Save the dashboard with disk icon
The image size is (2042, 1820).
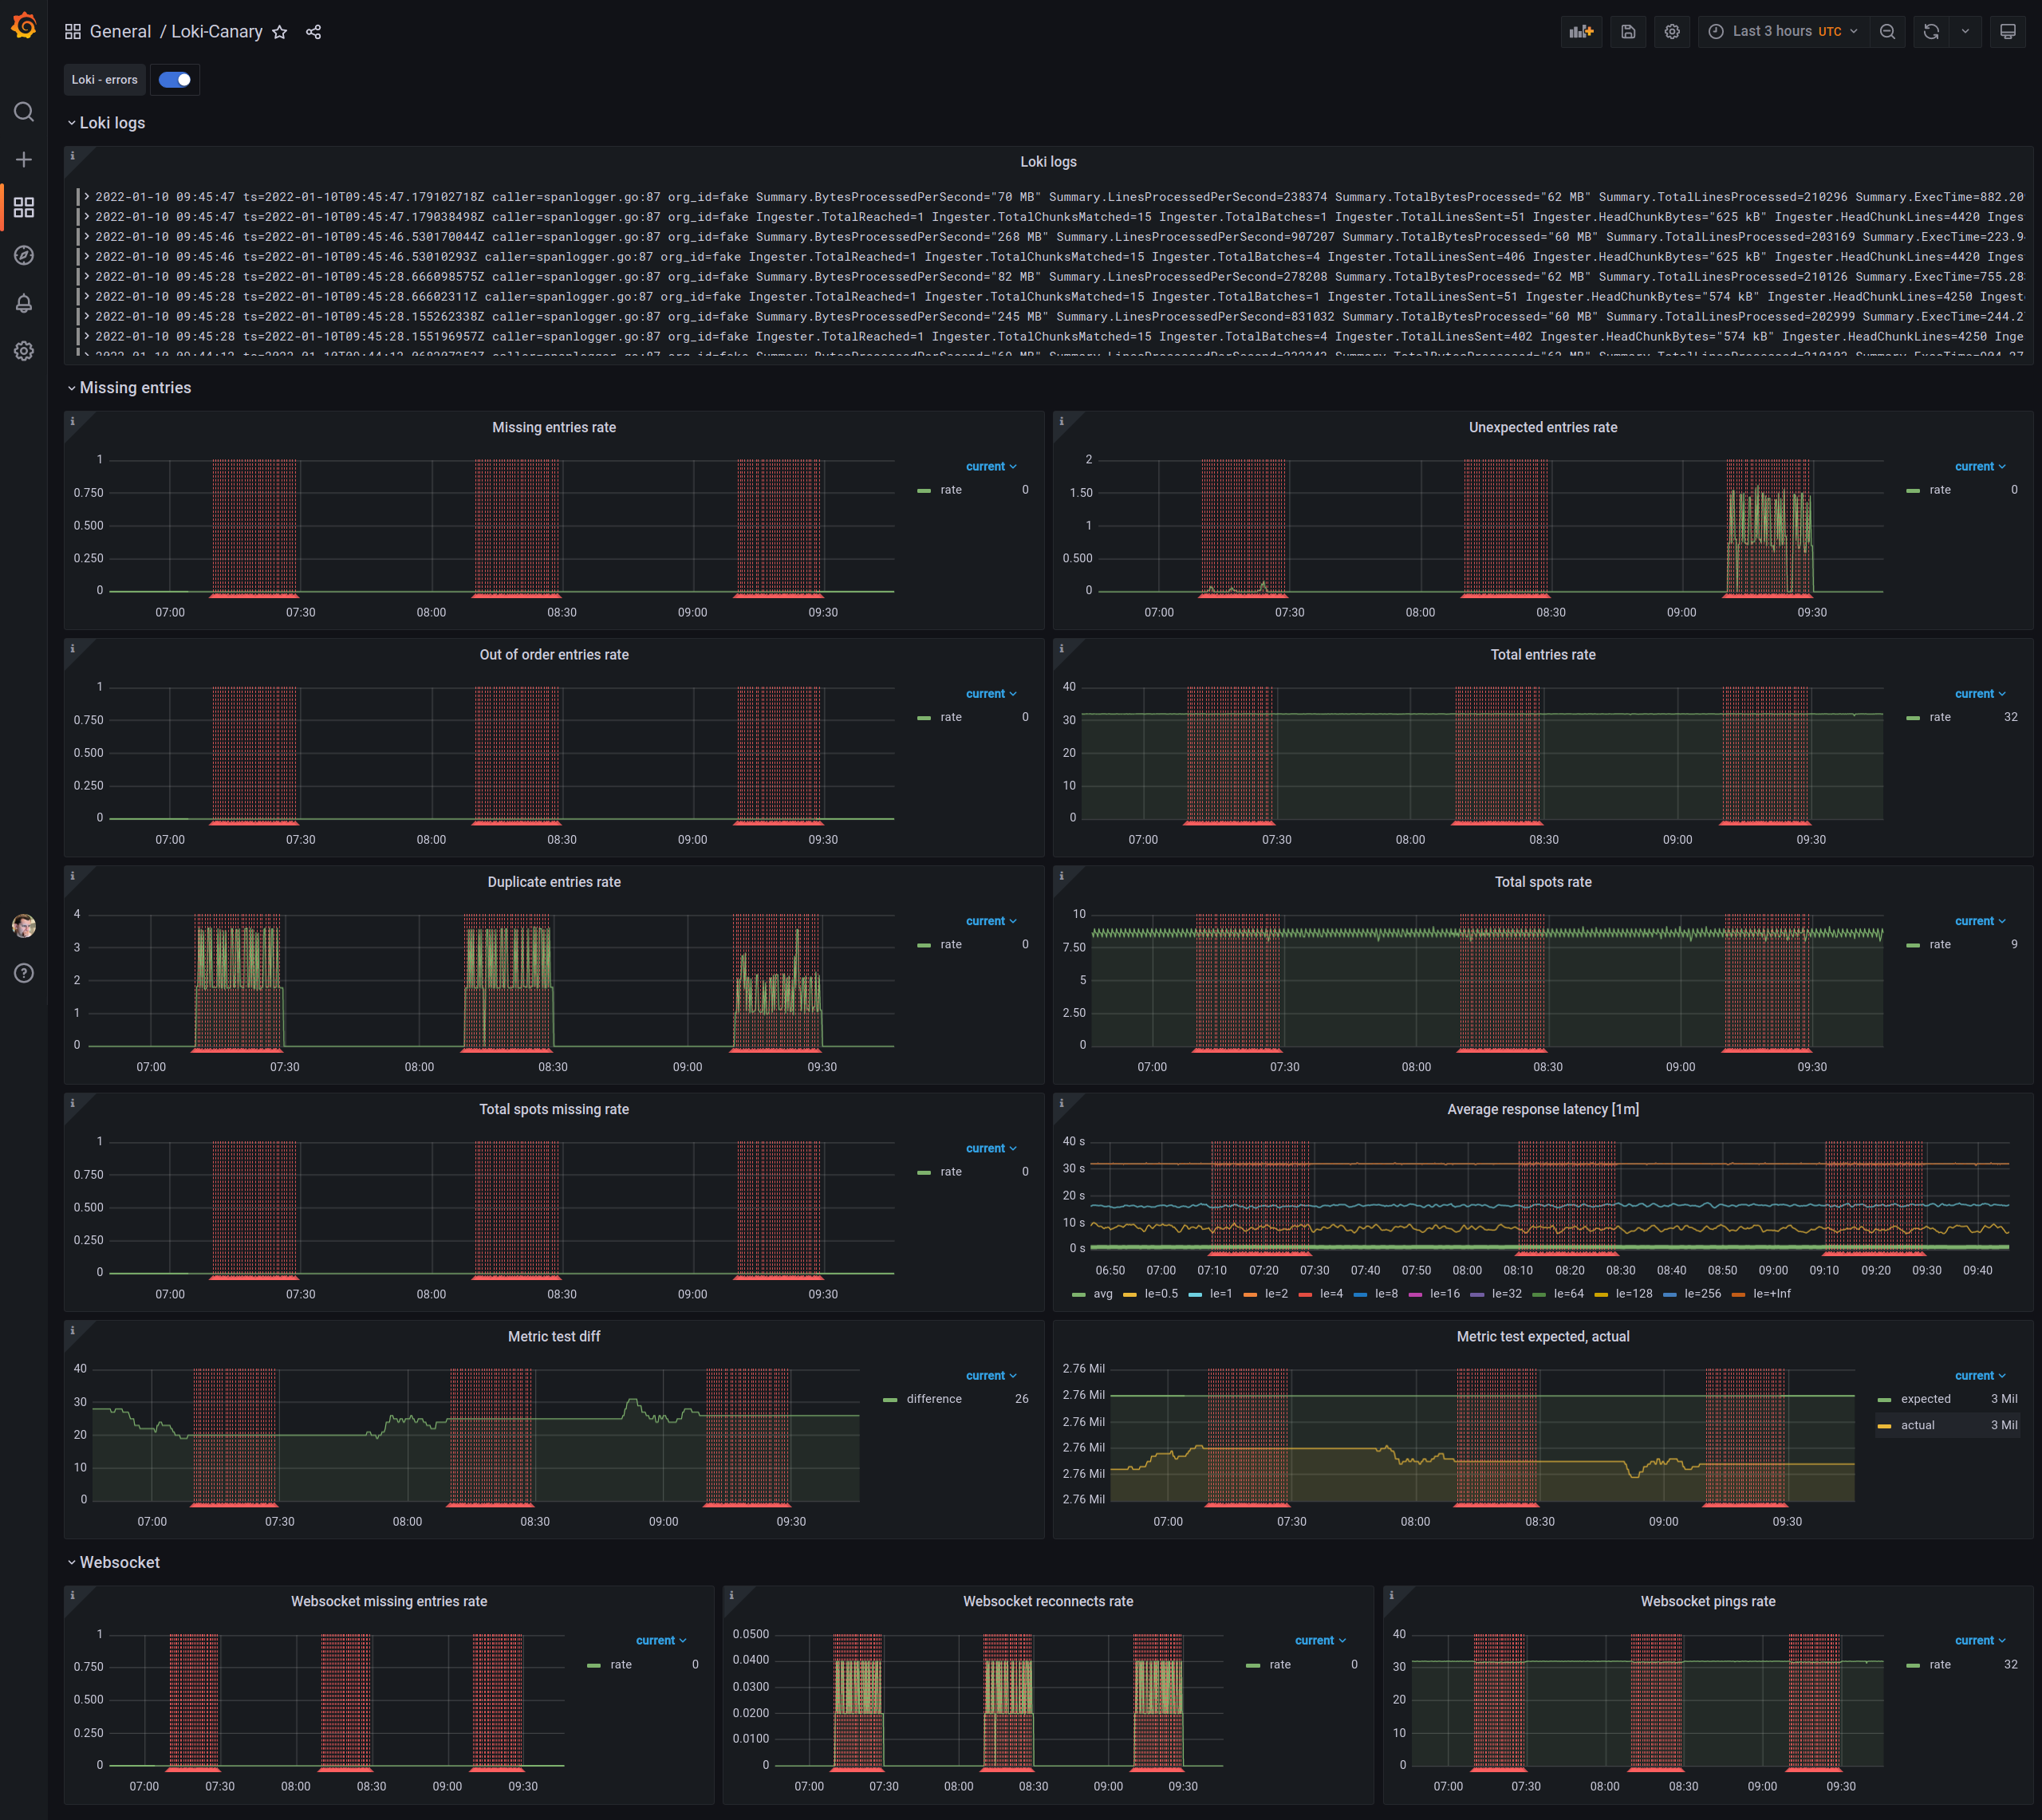coord(1628,32)
